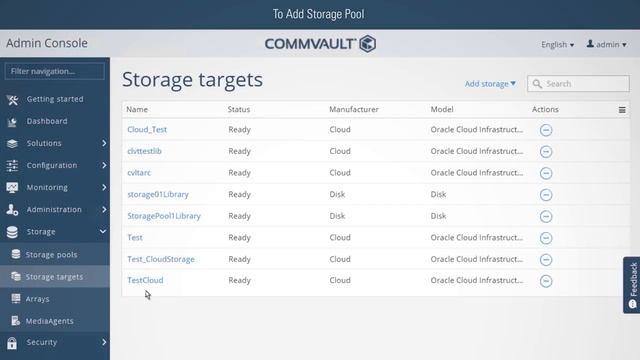Open the Test storage target link
Screen dimensions: 640x360
click(x=135, y=238)
